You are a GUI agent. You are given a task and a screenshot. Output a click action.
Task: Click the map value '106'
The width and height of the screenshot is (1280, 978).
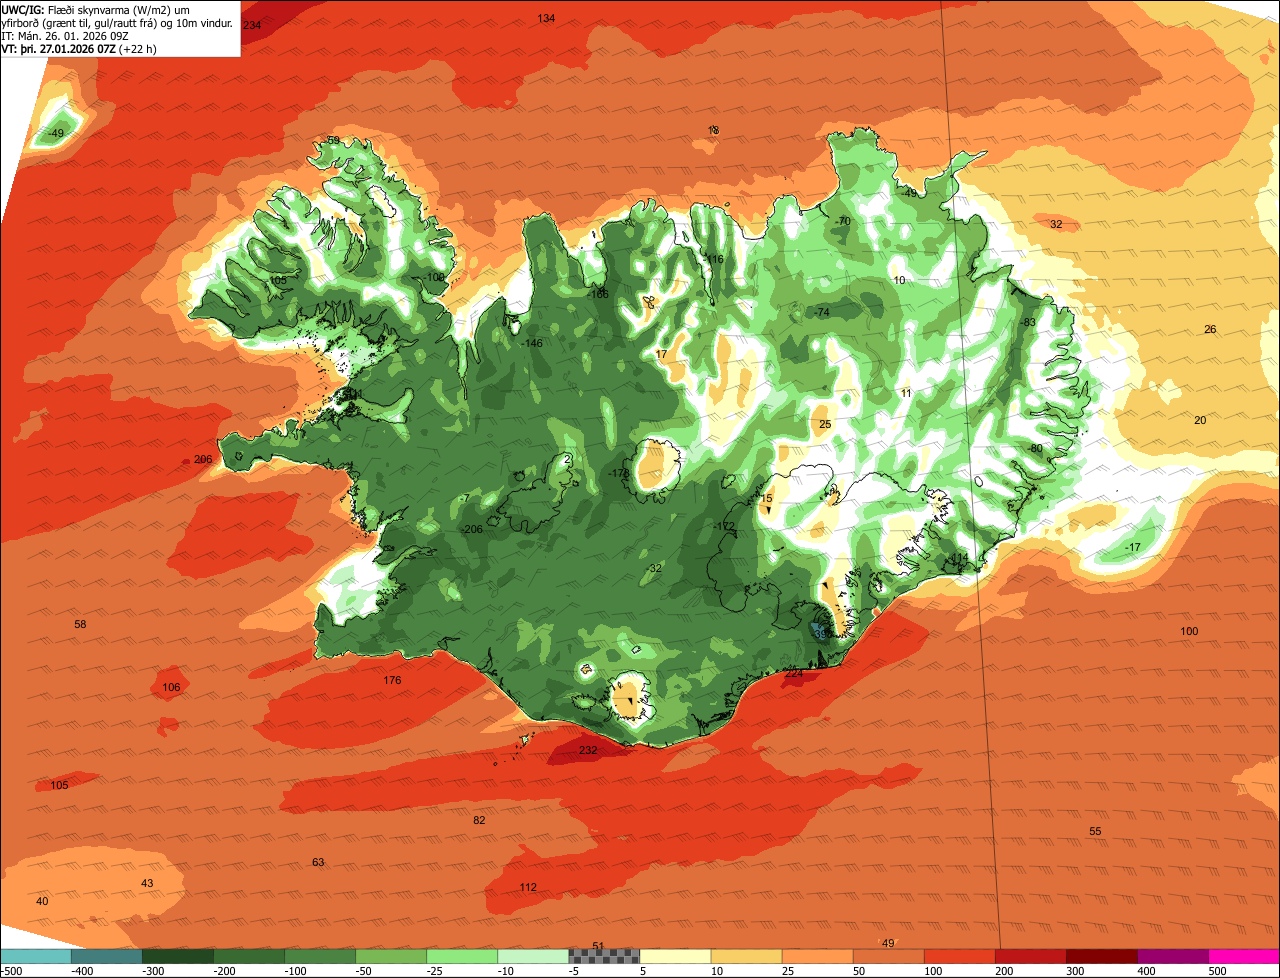[x=171, y=688]
